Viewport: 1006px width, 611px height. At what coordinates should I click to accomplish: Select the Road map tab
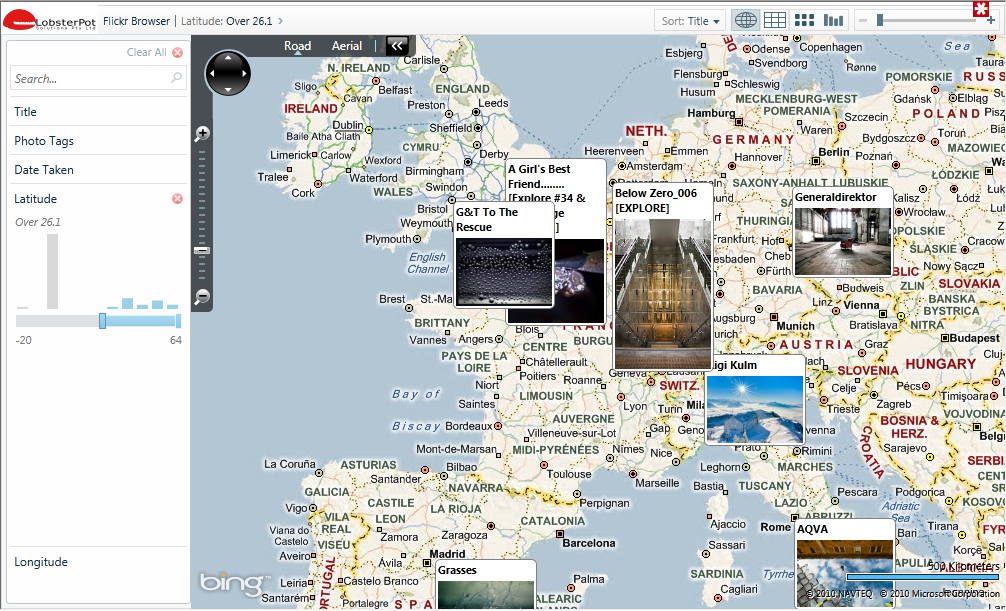pos(298,46)
